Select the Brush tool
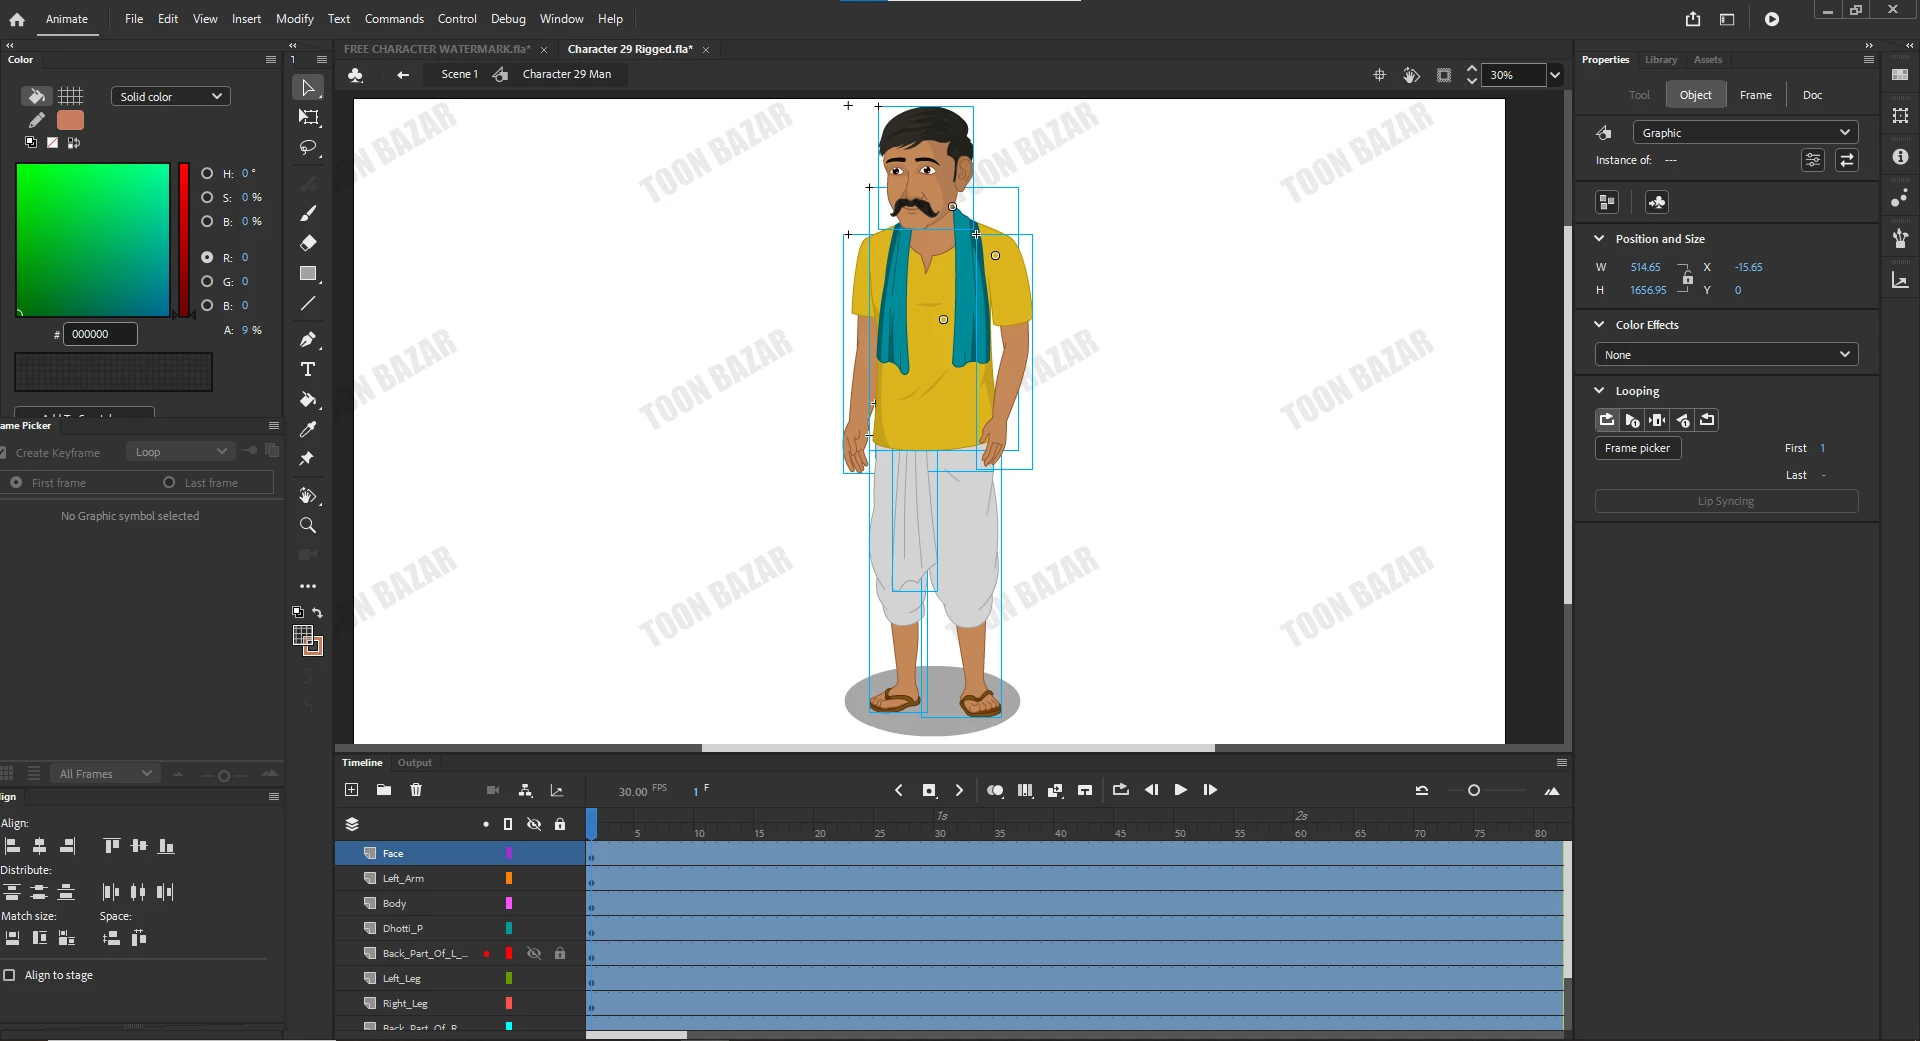Image resolution: width=1920 pixels, height=1041 pixels. pyautogui.click(x=308, y=213)
